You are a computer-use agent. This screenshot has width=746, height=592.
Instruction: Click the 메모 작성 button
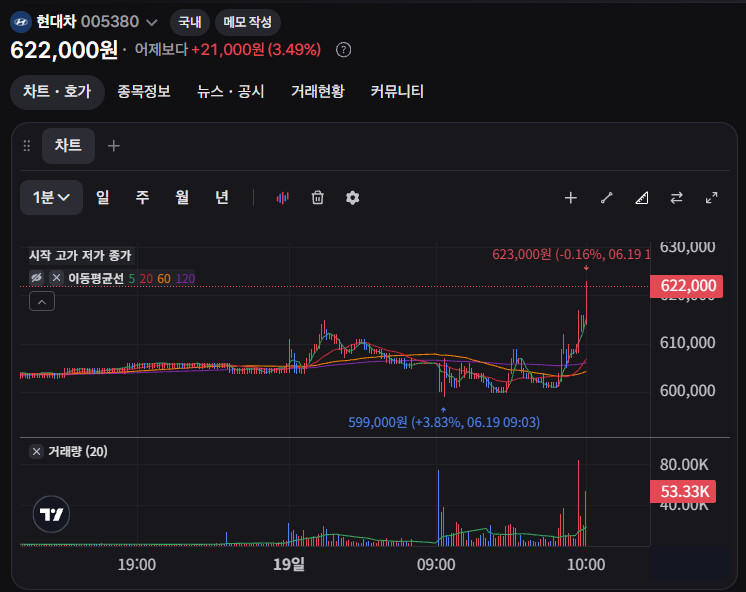tap(247, 22)
